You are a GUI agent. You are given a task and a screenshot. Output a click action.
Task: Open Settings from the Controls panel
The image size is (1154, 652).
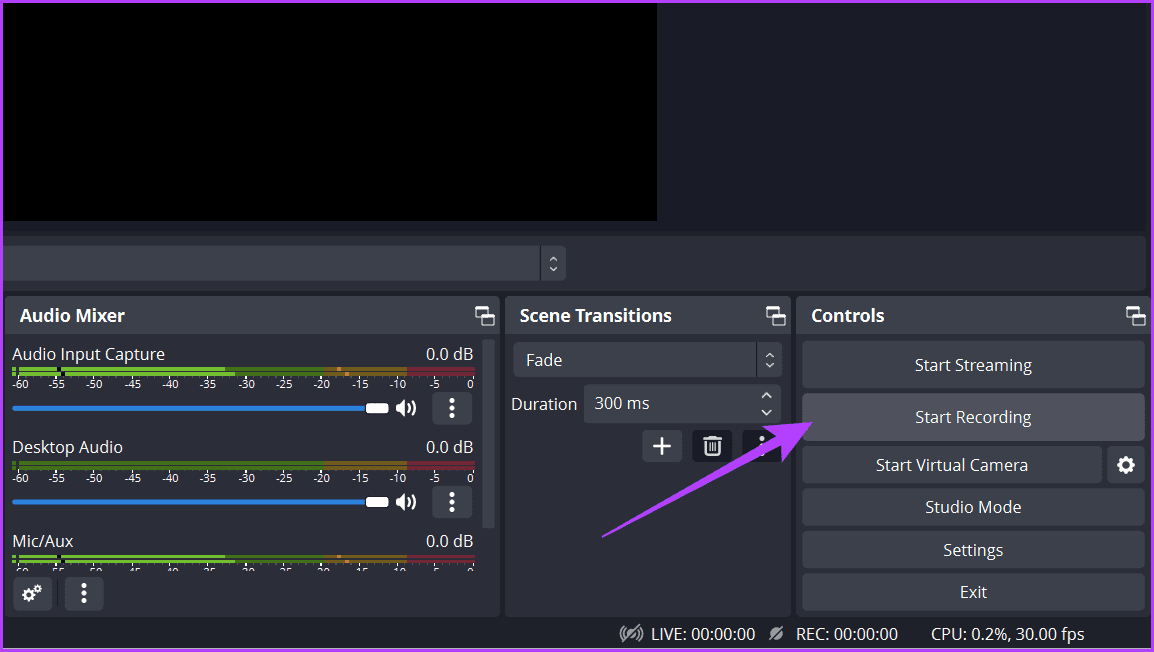(973, 550)
